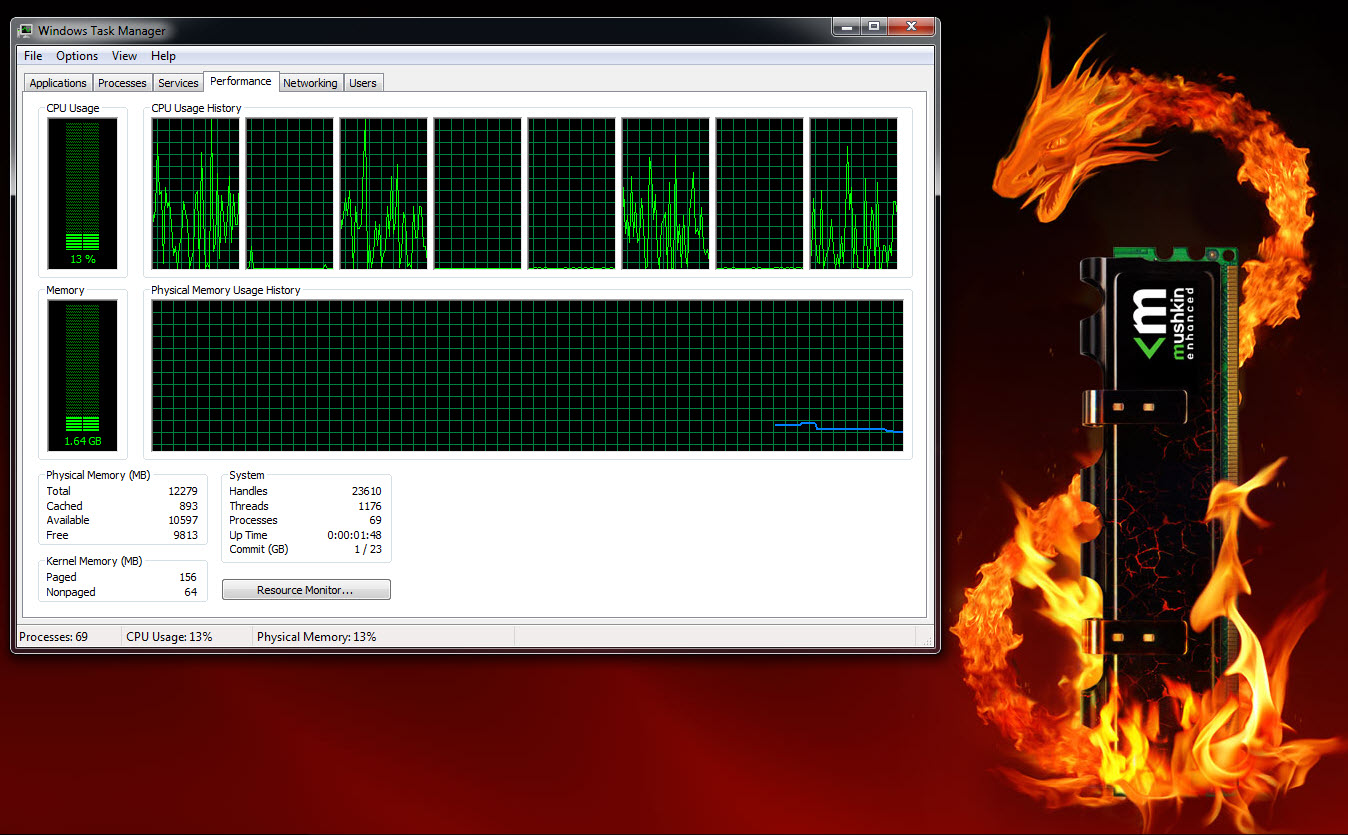The width and height of the screenshot is (1348, 835).
Task: Switch to the Services tab
Action: point(178,83)
